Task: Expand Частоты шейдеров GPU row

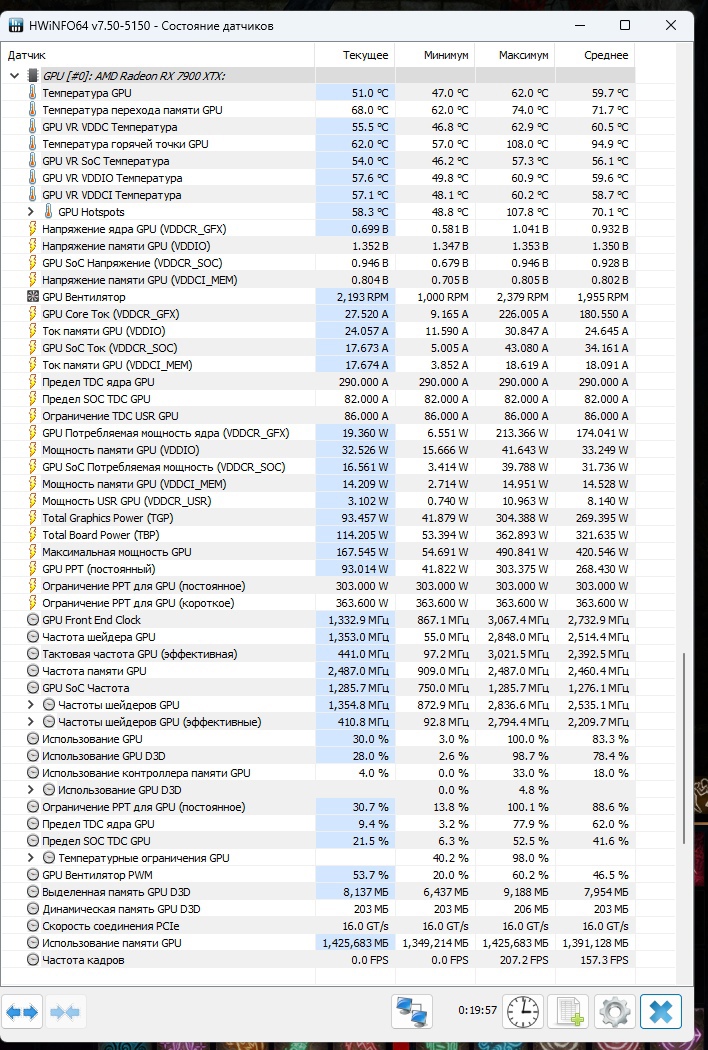Action: click(x=30, y=704)
